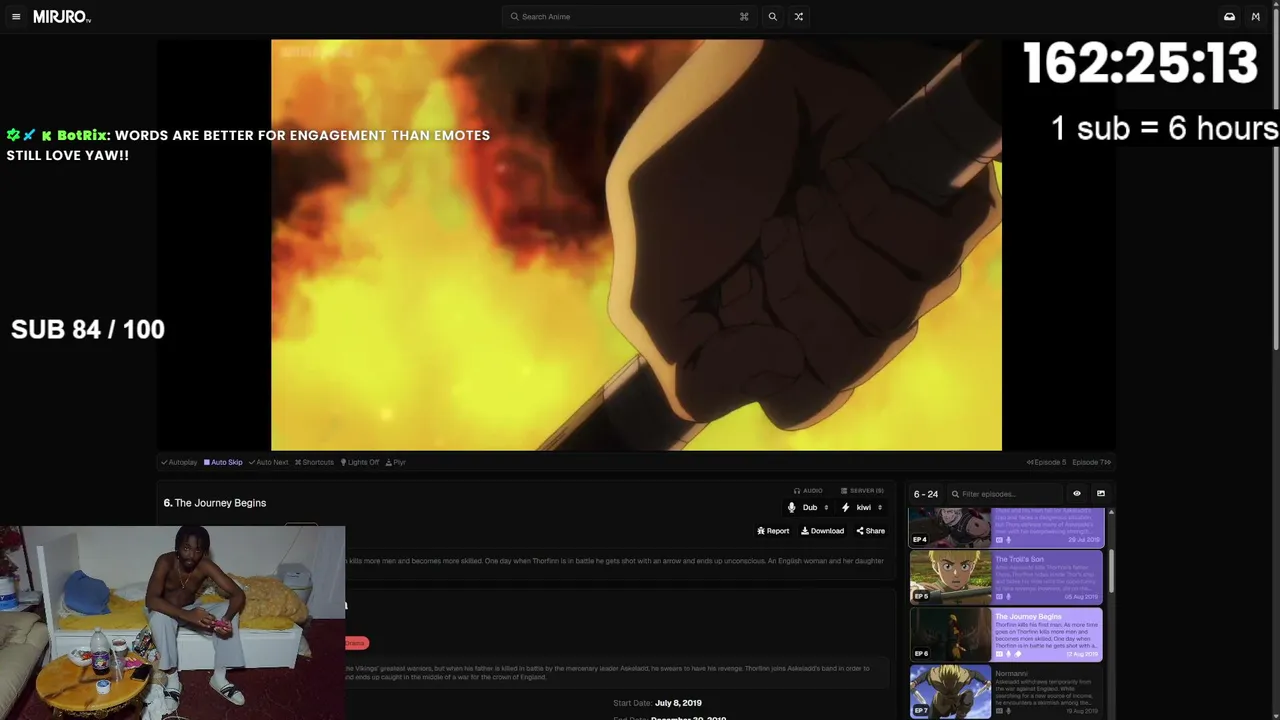Click the command shortcut icon in search bar

pos(744,17)
